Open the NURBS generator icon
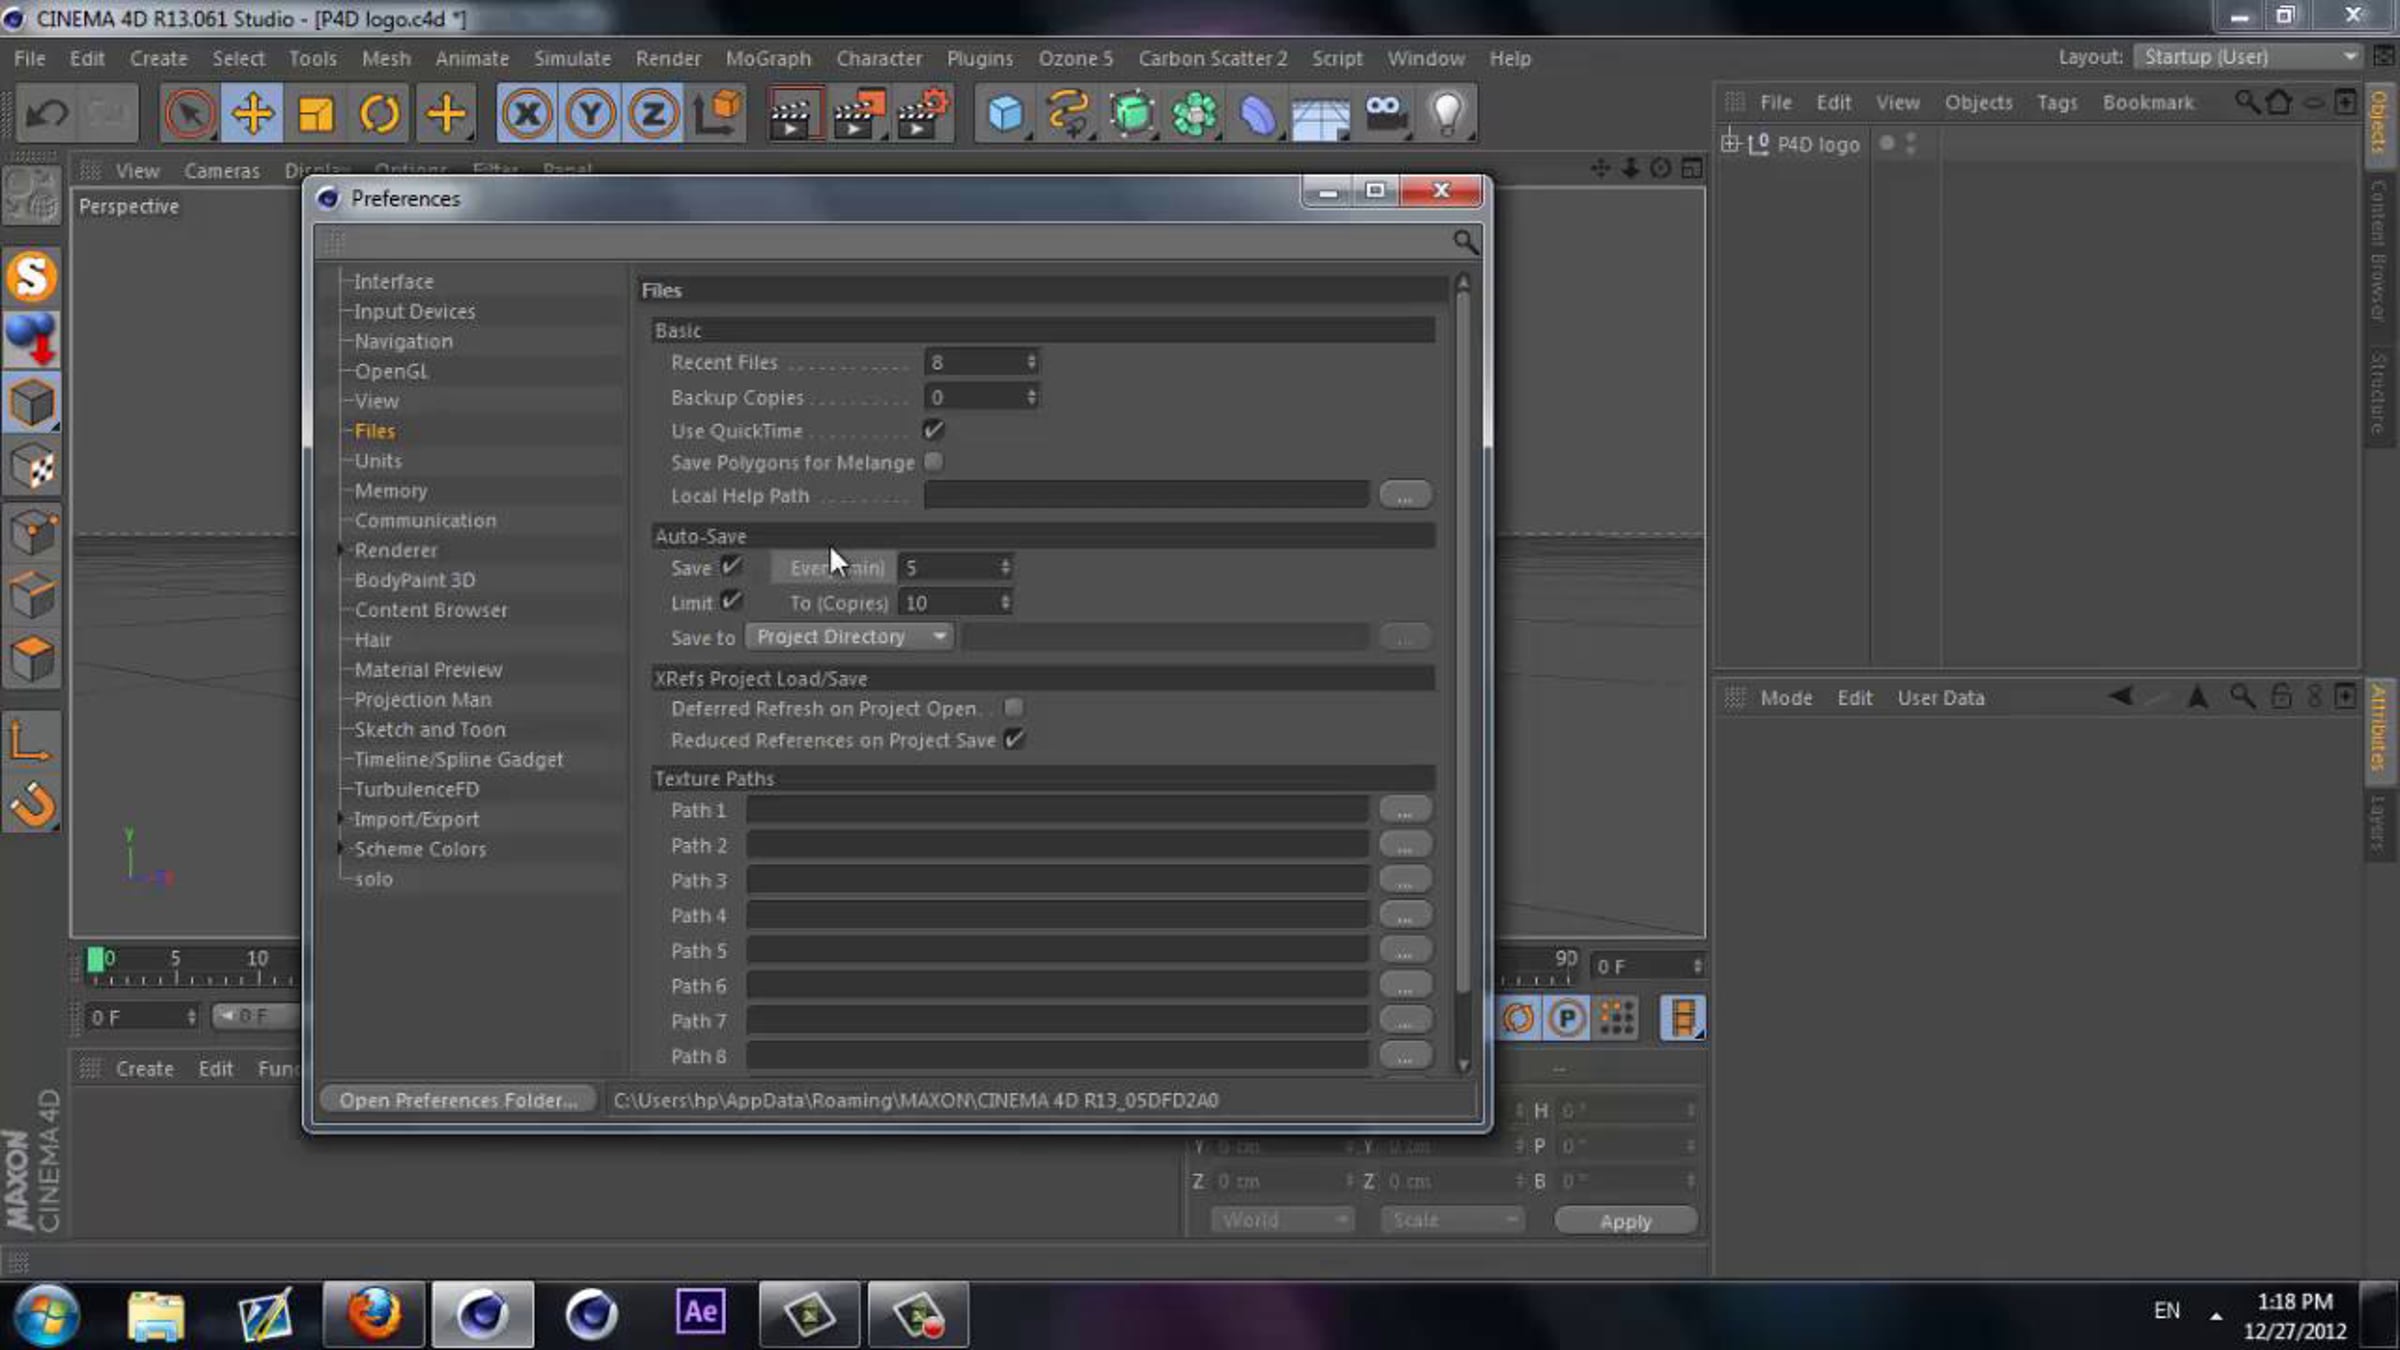Screen dimensions: 2400x1350 [1132, 113]
